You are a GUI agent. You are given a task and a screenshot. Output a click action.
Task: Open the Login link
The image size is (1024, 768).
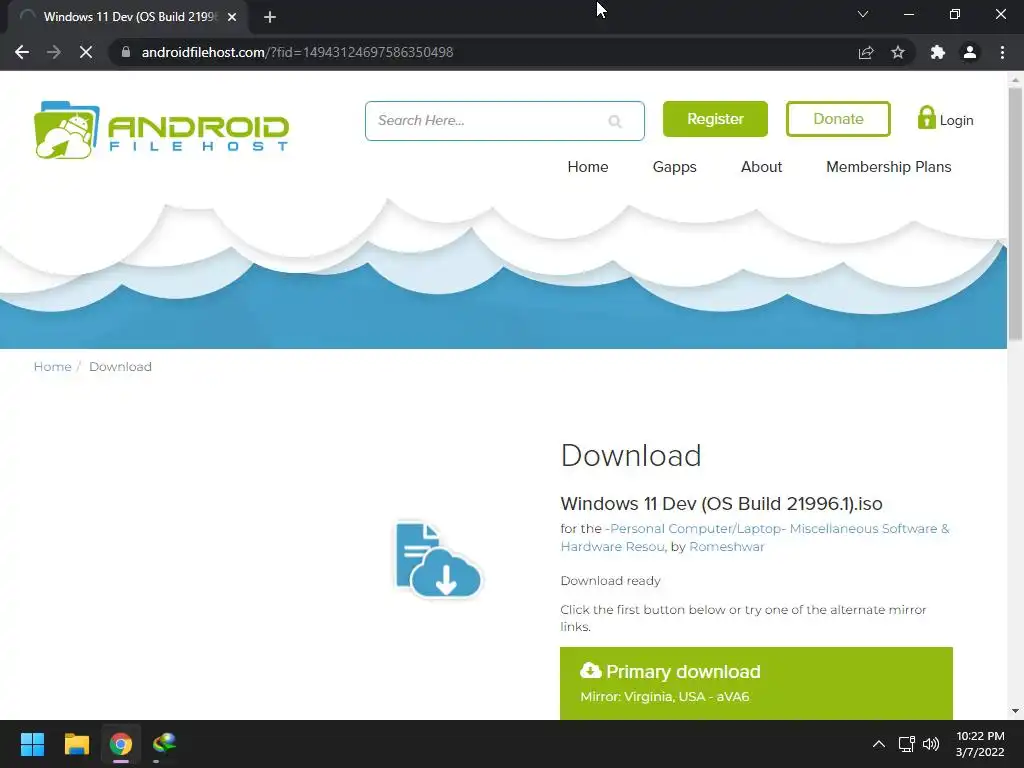pyautogui.click(x=945, y=120)
